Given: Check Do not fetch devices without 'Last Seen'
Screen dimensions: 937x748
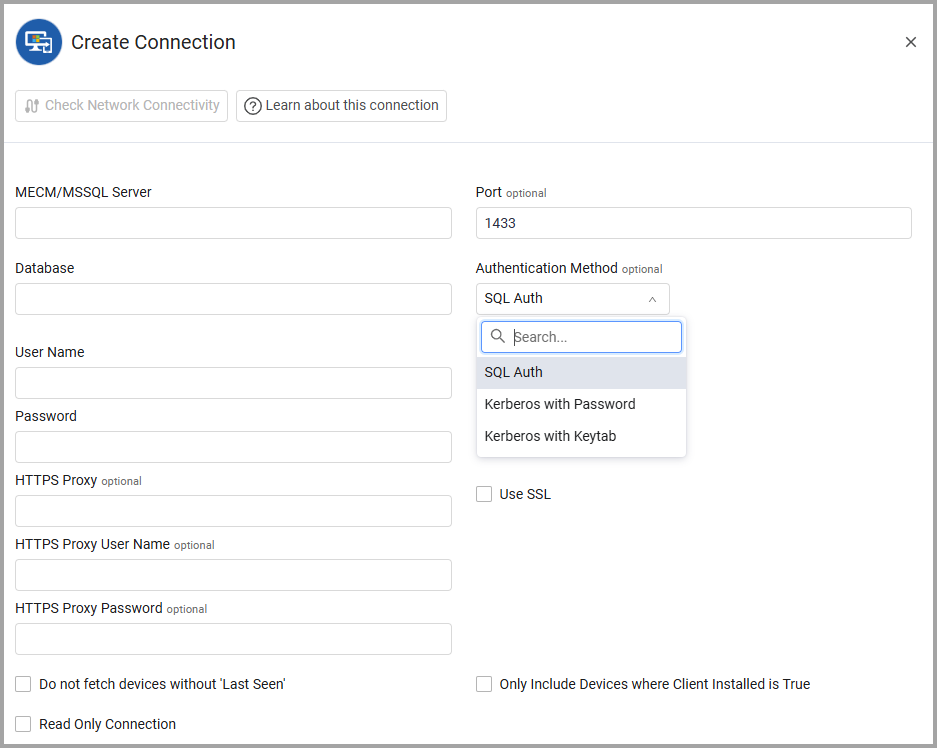Looking at the screenshot, I should coord(23,684).
